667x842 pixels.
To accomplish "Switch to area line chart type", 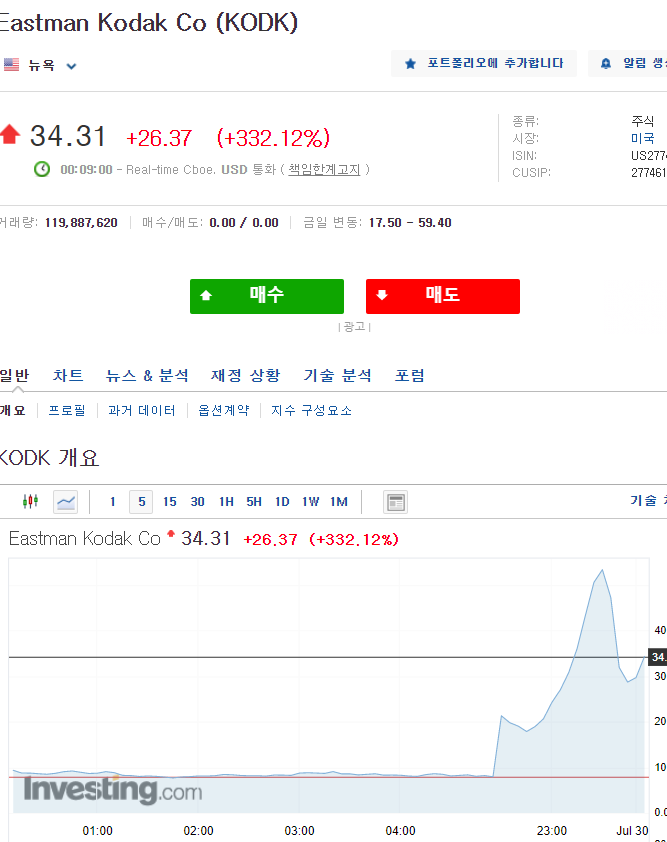I will coord(66,502).
